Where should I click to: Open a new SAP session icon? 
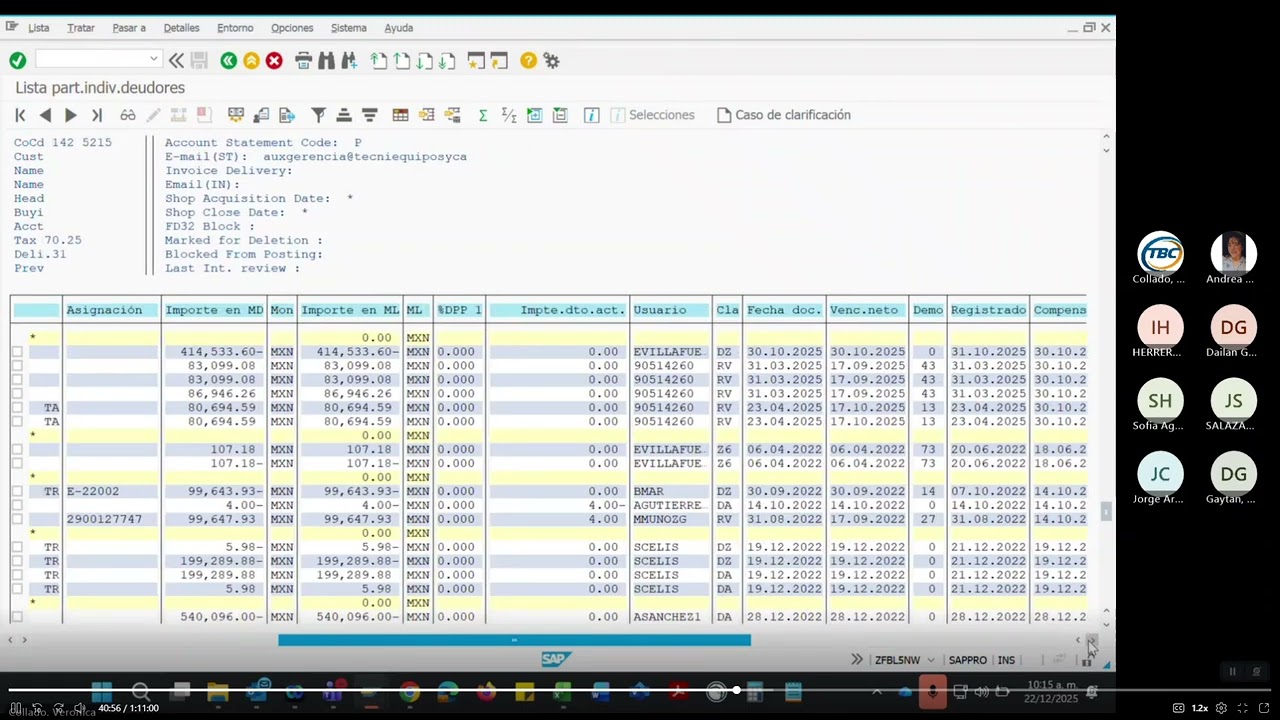[476, 61]
